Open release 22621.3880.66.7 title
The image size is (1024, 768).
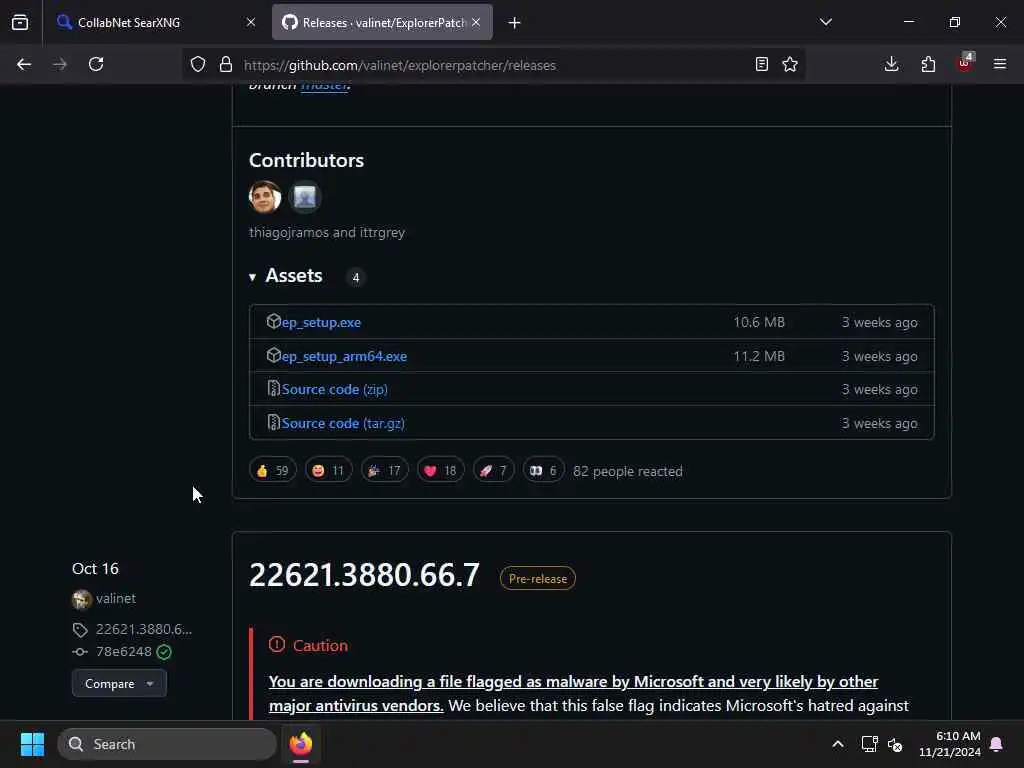[364, 575]
